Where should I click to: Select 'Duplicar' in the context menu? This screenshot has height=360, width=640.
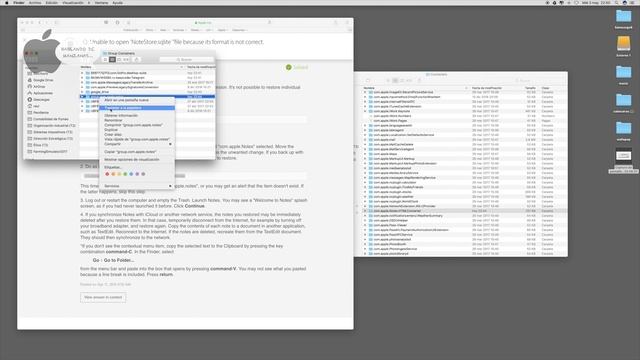tap(137, 130)
